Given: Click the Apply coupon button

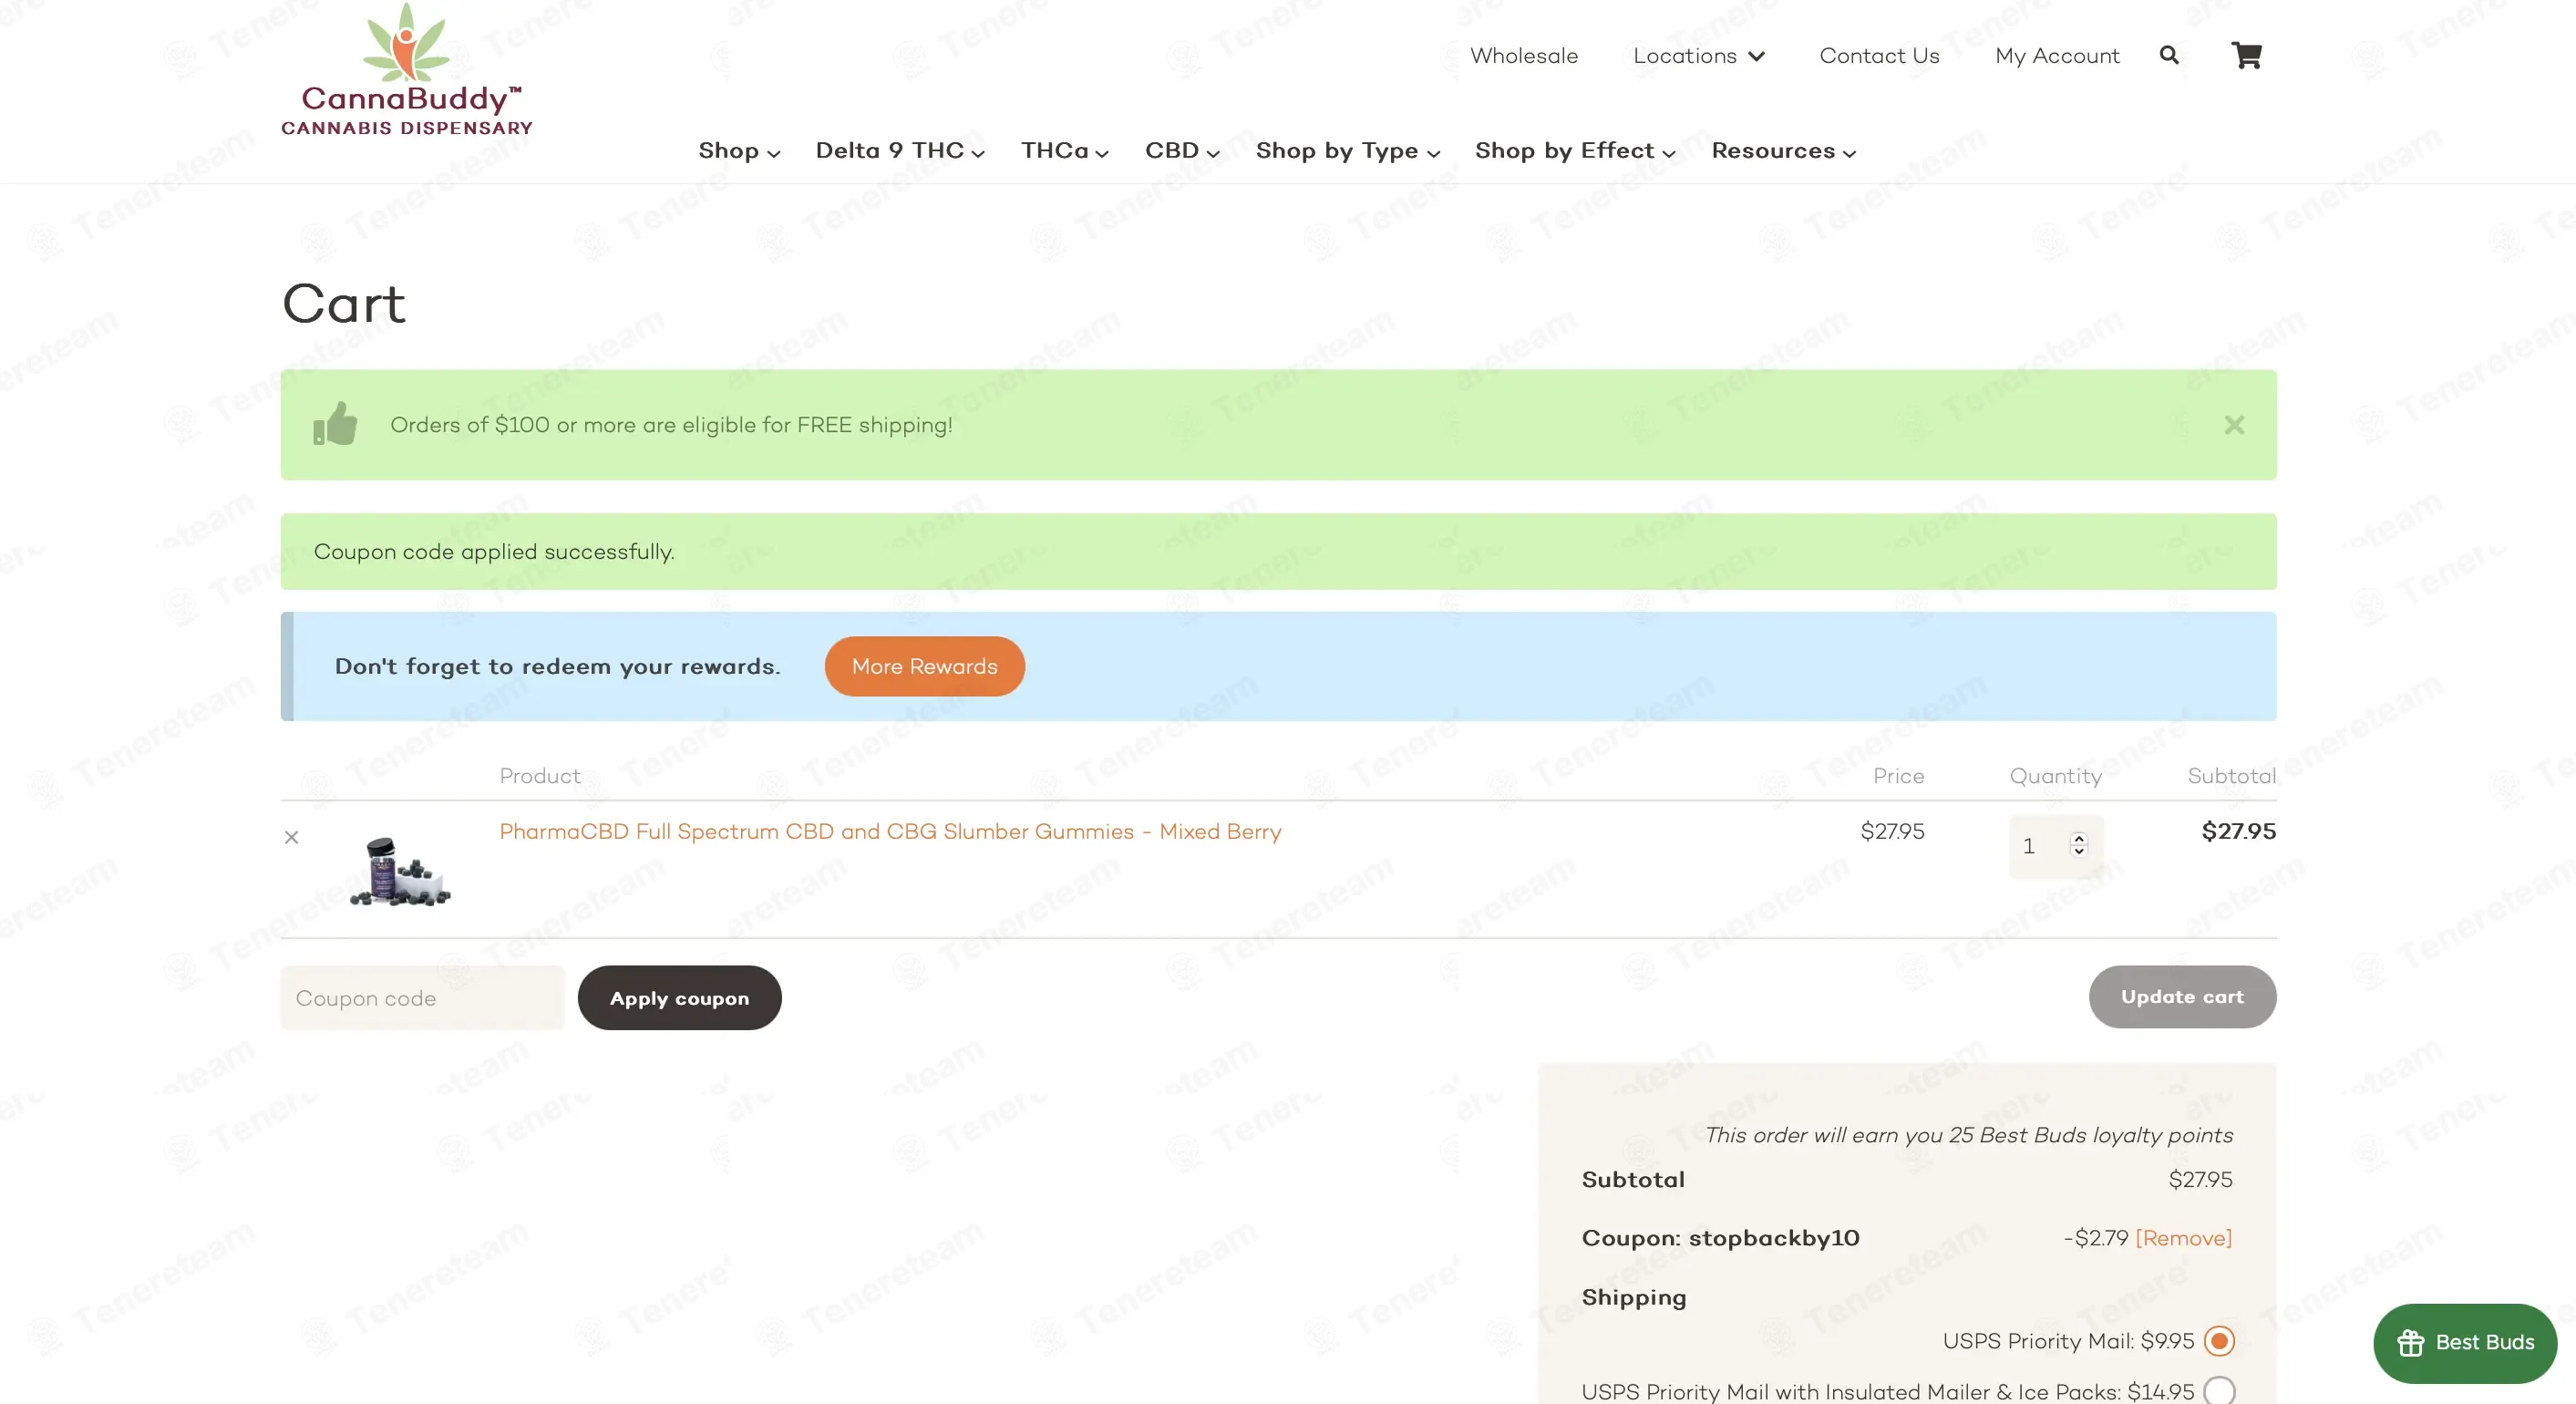Looking at the screenshot, I should (x=680, y=997).
